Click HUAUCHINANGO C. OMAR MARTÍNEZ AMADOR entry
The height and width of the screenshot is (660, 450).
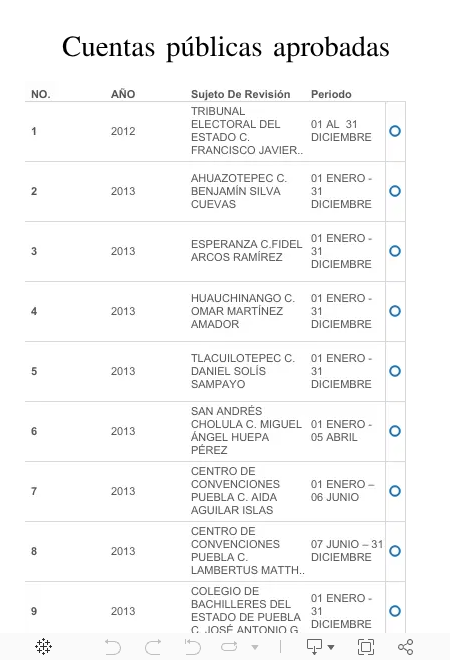tap(242, 311)
